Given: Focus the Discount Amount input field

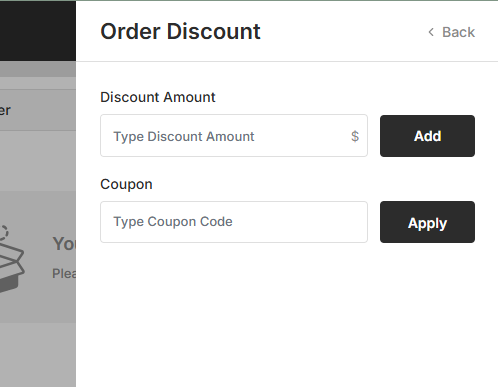Looking at the screenshot, I should tap(234, 136).
